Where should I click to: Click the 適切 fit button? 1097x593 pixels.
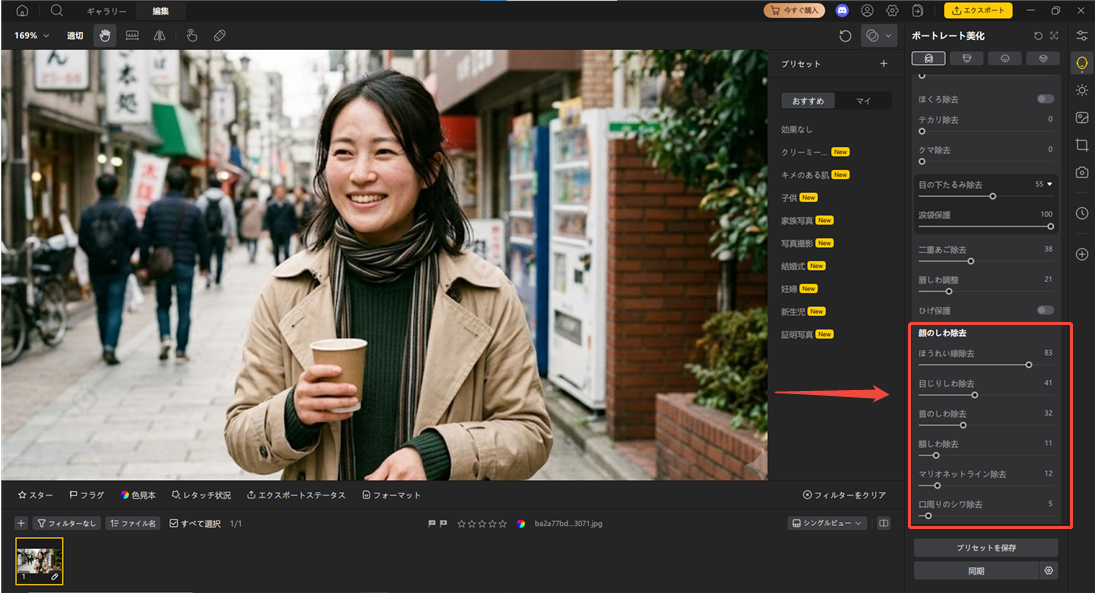(75, 36)
